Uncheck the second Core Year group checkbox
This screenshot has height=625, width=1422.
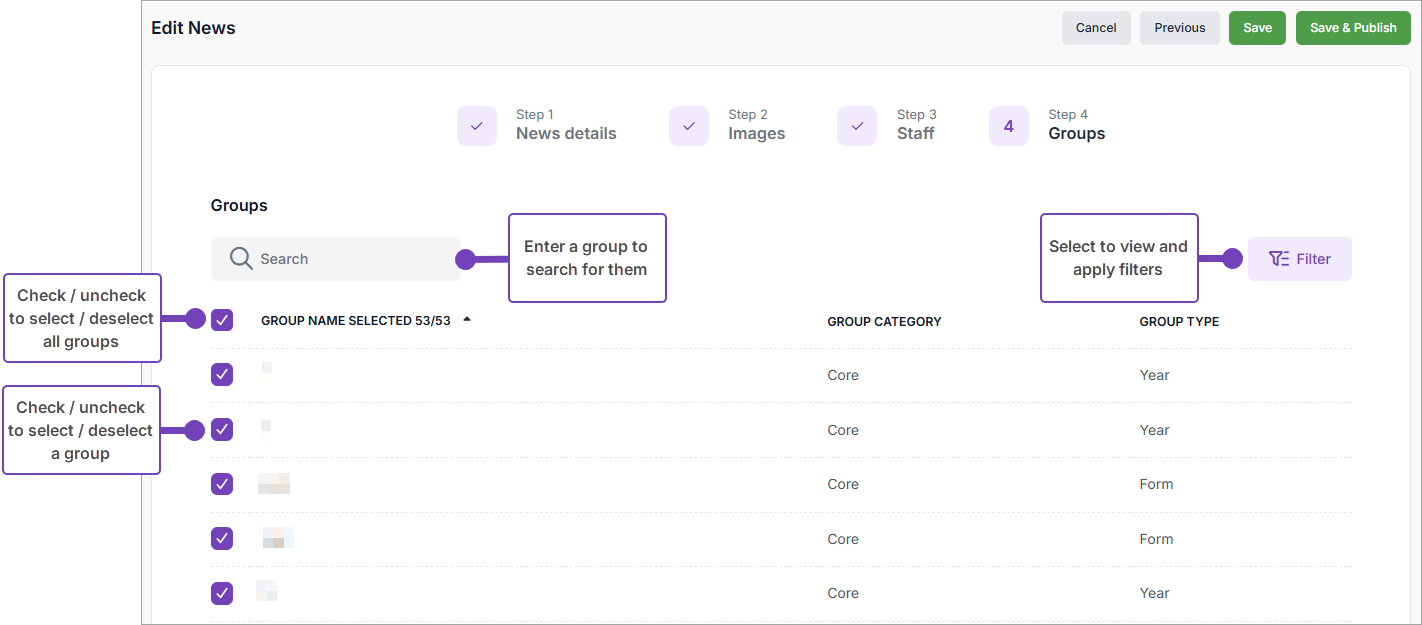point(222,430)
